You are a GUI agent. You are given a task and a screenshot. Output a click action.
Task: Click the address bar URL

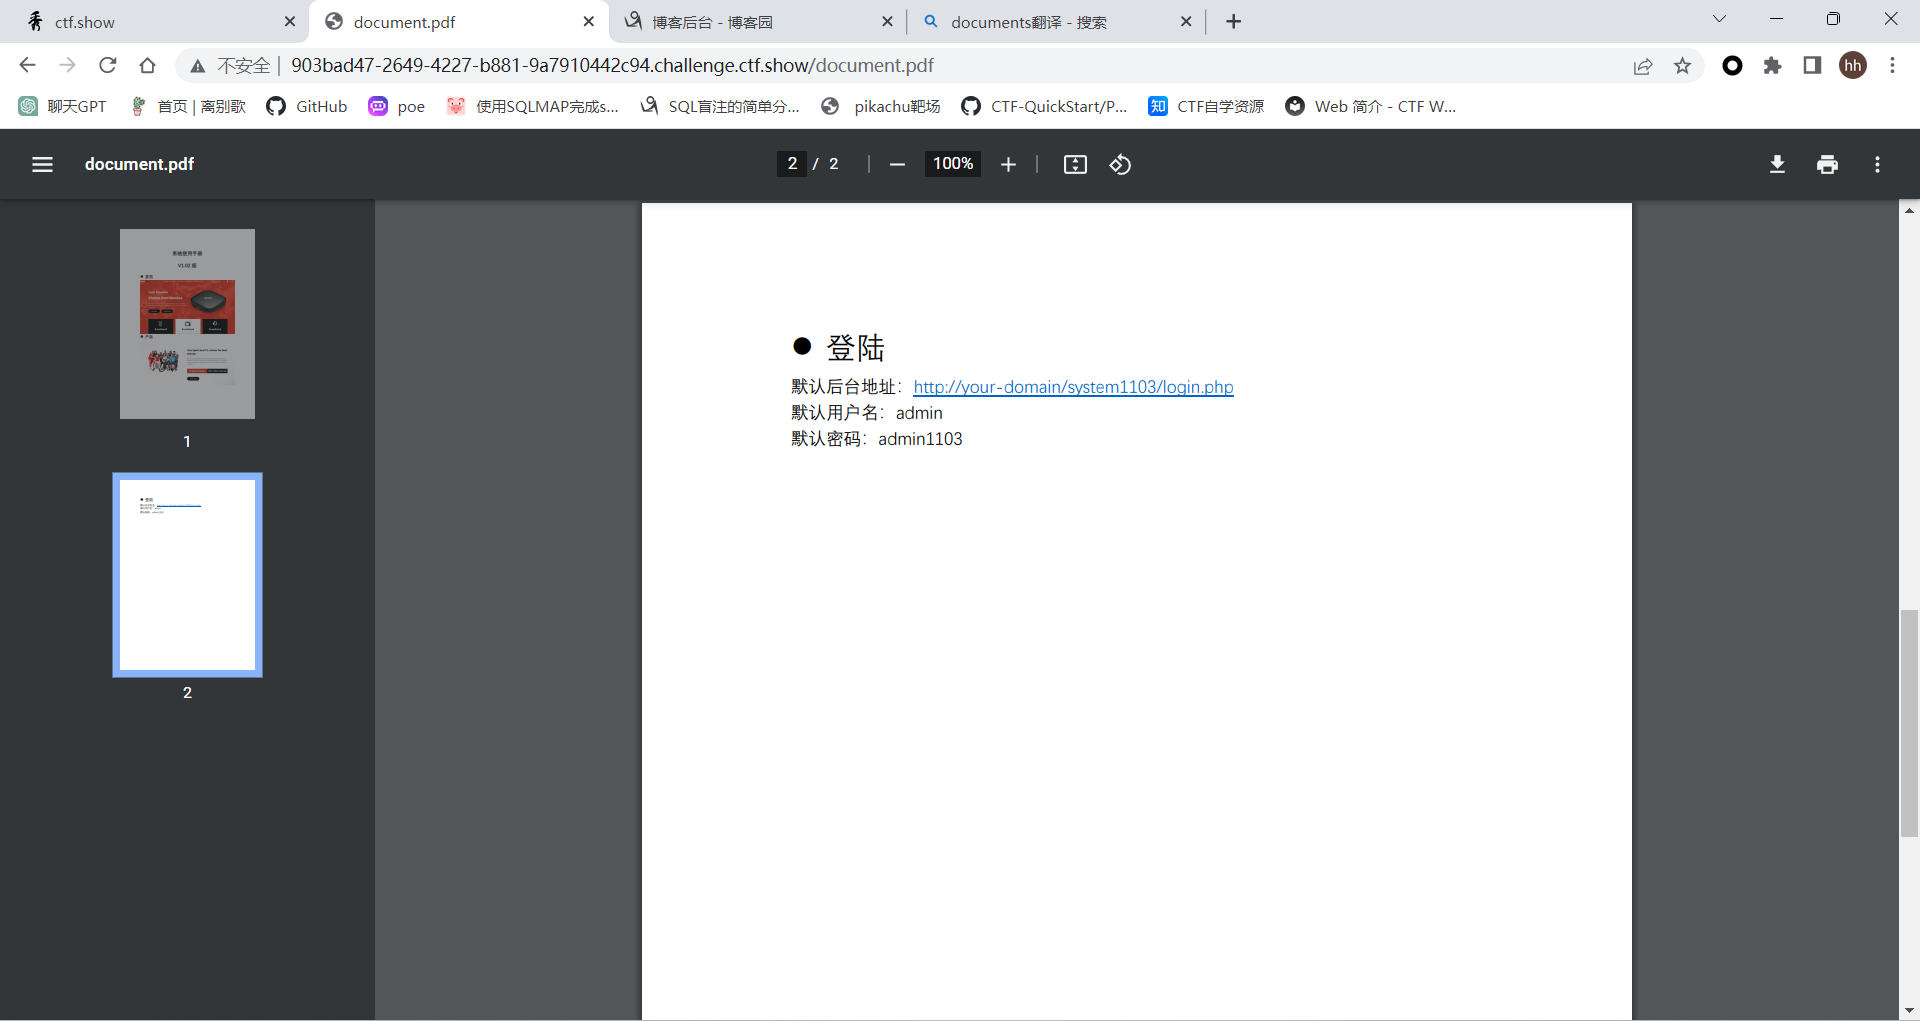point(612,66)
